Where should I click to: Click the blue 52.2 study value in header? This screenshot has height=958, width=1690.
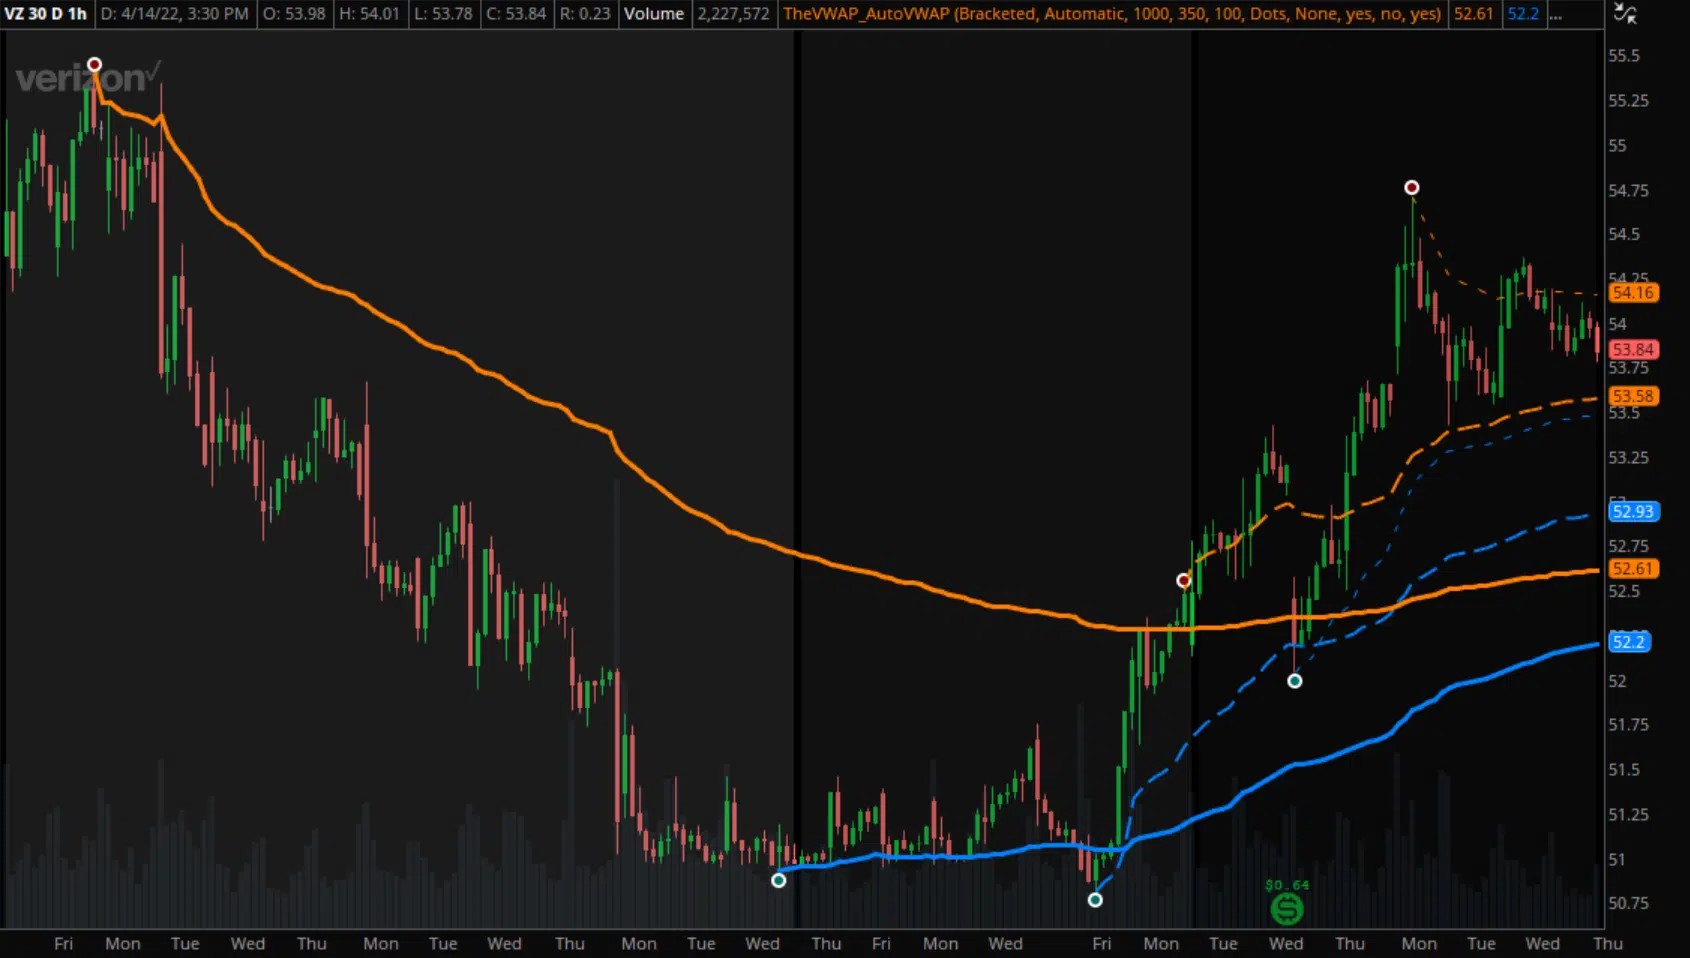tap(1524, 14)
